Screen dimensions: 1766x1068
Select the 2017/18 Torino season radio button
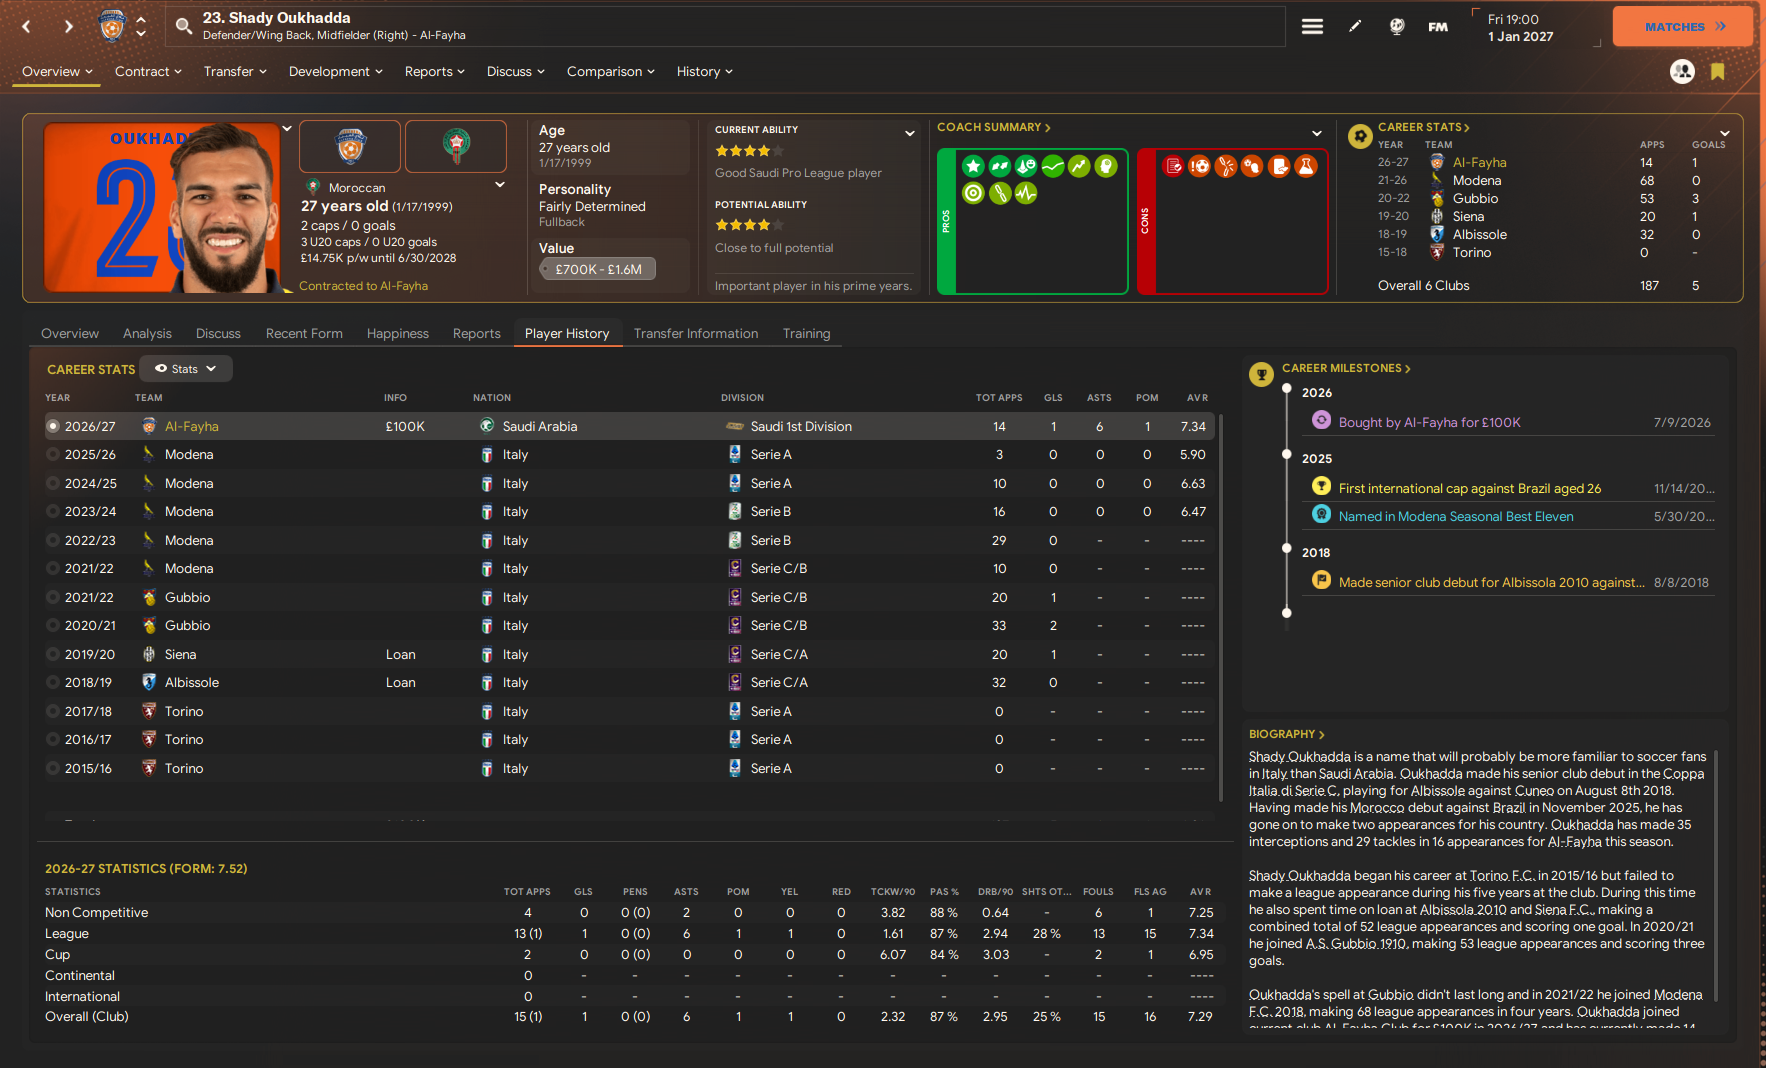(x=53, y=712)
